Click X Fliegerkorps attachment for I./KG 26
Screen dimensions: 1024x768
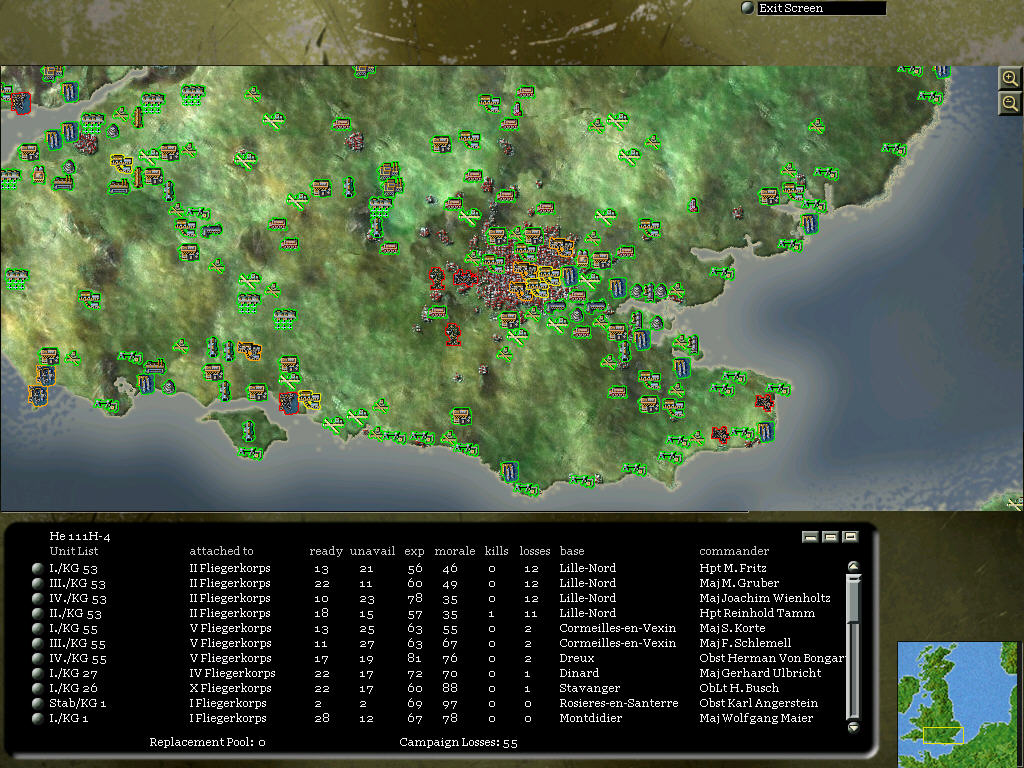[x=230, y=688]
